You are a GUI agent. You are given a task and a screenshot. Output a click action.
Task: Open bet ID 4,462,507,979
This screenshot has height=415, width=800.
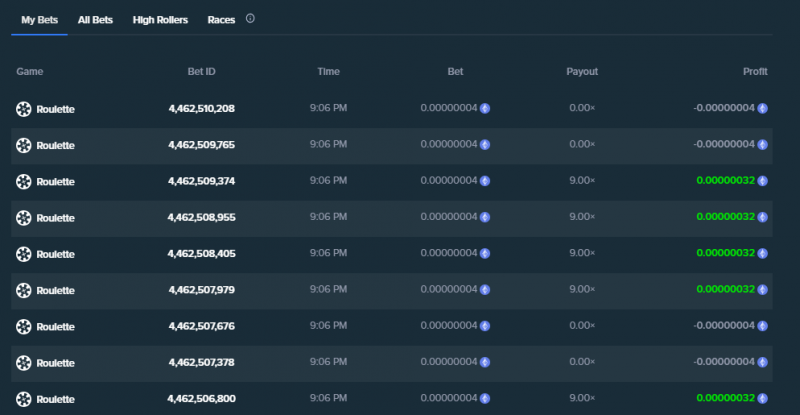pos(202,289)
